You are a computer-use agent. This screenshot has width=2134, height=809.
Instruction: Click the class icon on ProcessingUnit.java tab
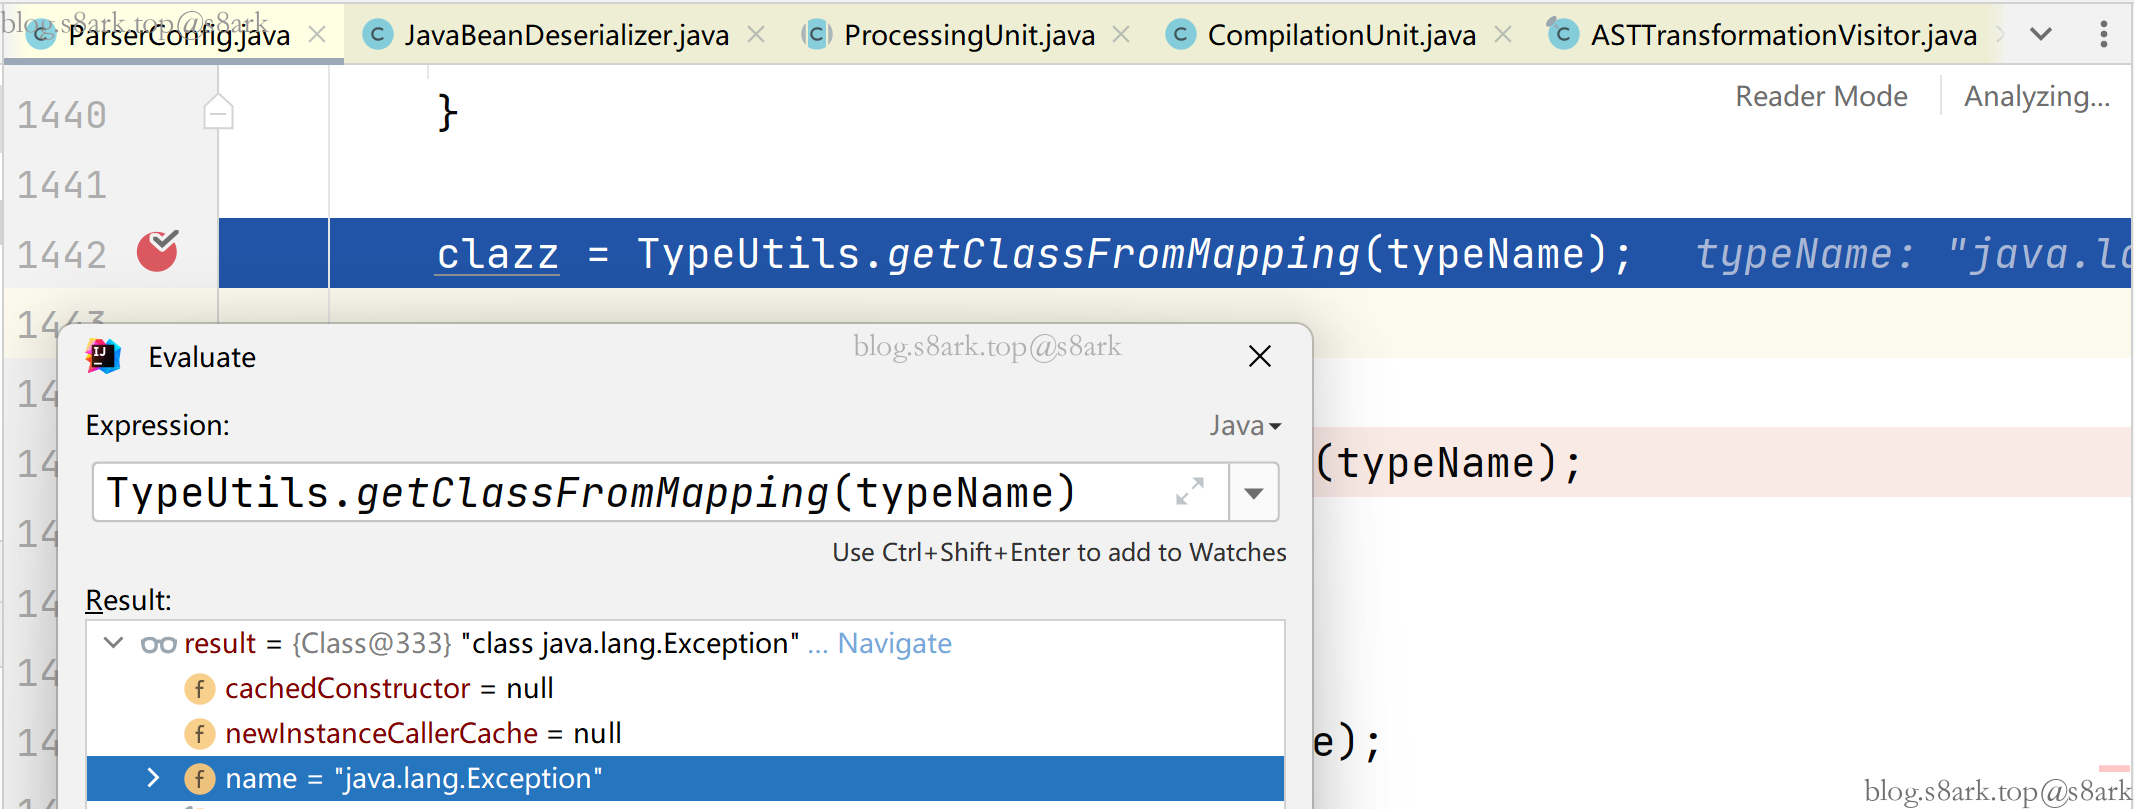point(817,35)
